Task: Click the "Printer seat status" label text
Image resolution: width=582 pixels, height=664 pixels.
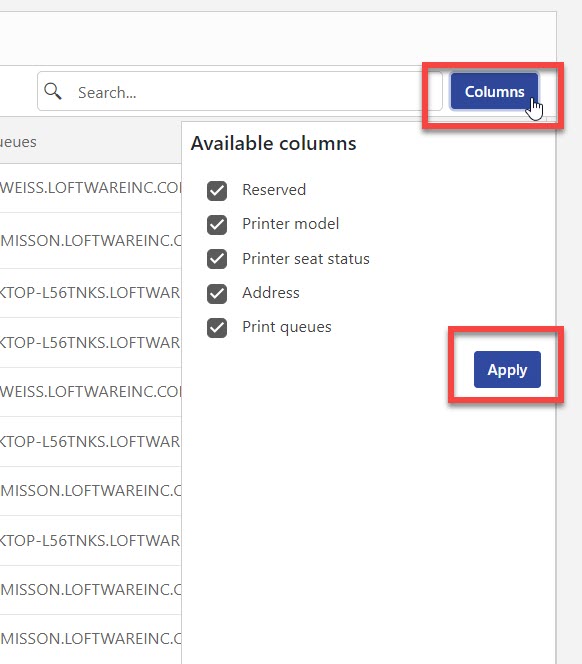Action: [306, 258]
